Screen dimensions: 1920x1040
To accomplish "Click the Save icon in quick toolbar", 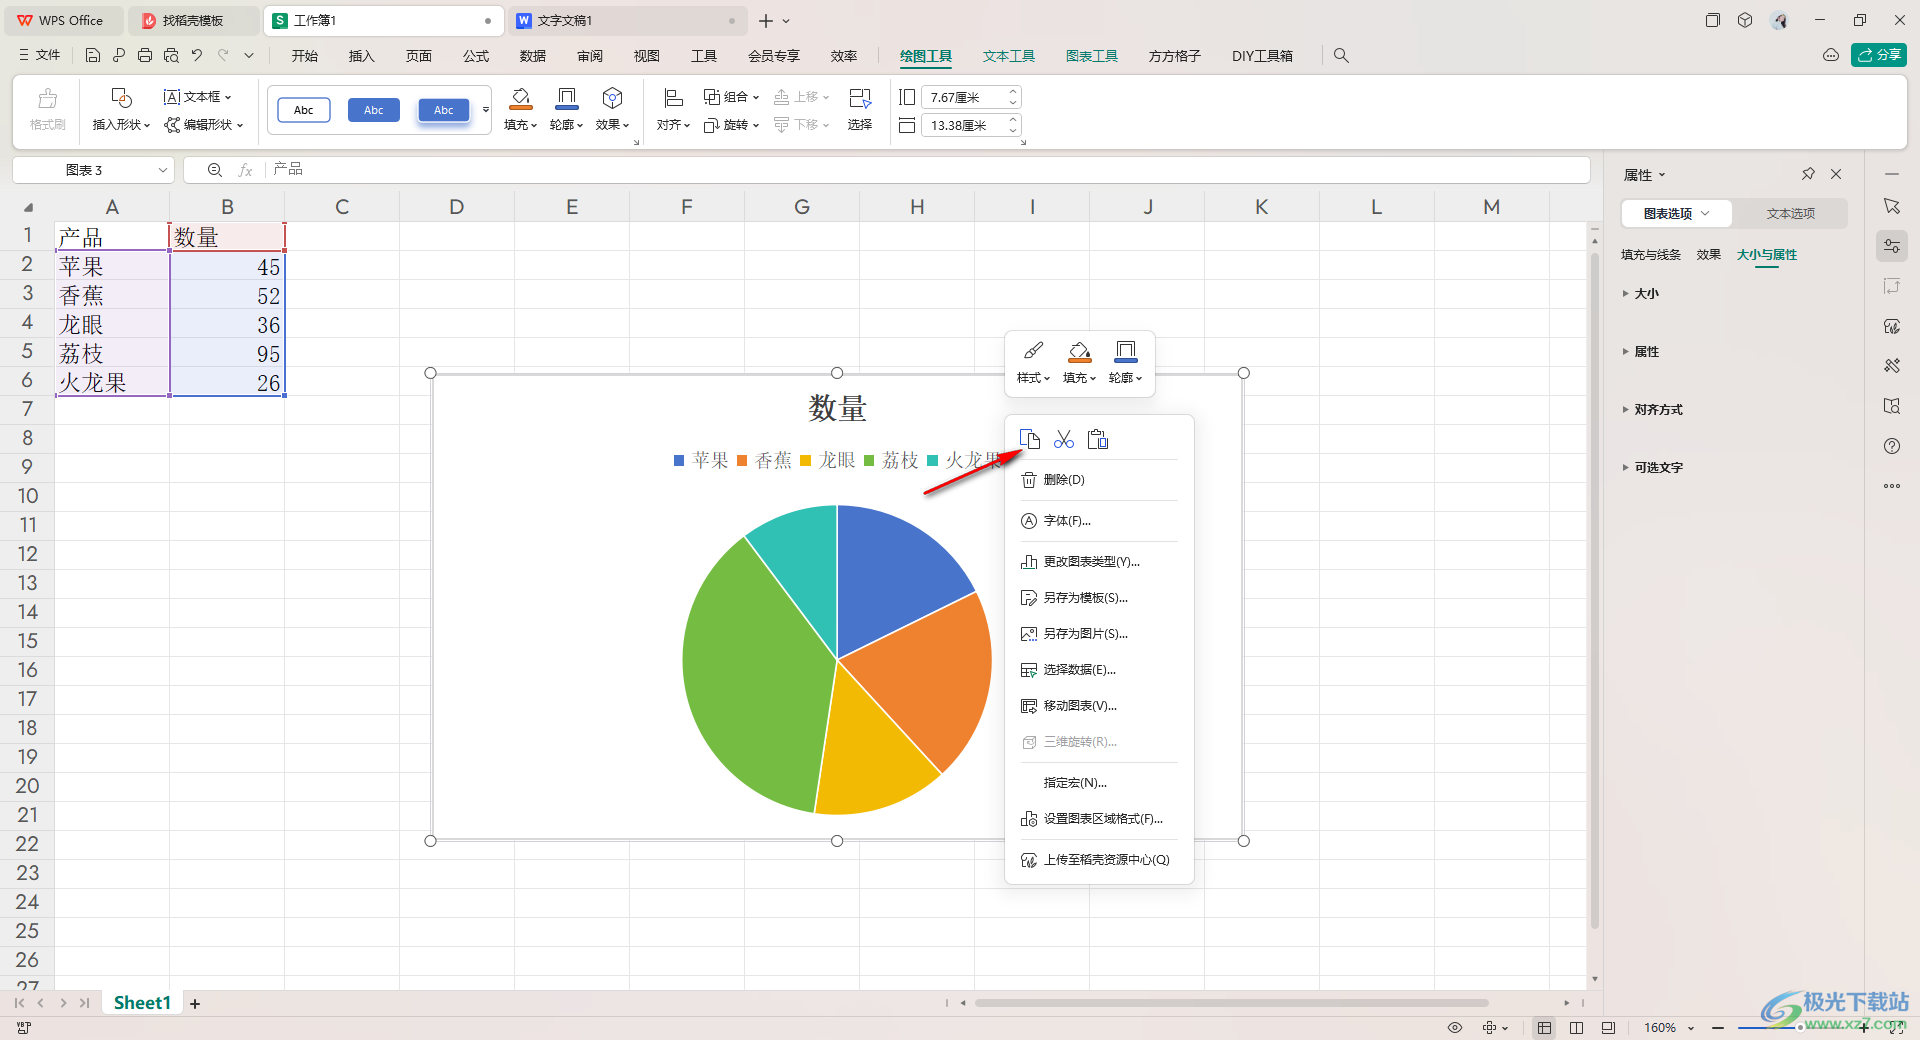I will tap(93, 56).
